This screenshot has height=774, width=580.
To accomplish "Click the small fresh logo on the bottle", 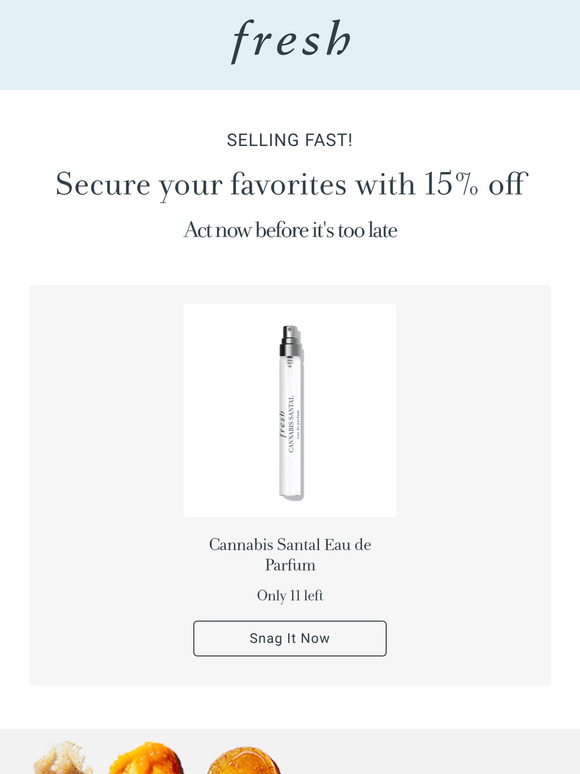I will tap(282, 424).
